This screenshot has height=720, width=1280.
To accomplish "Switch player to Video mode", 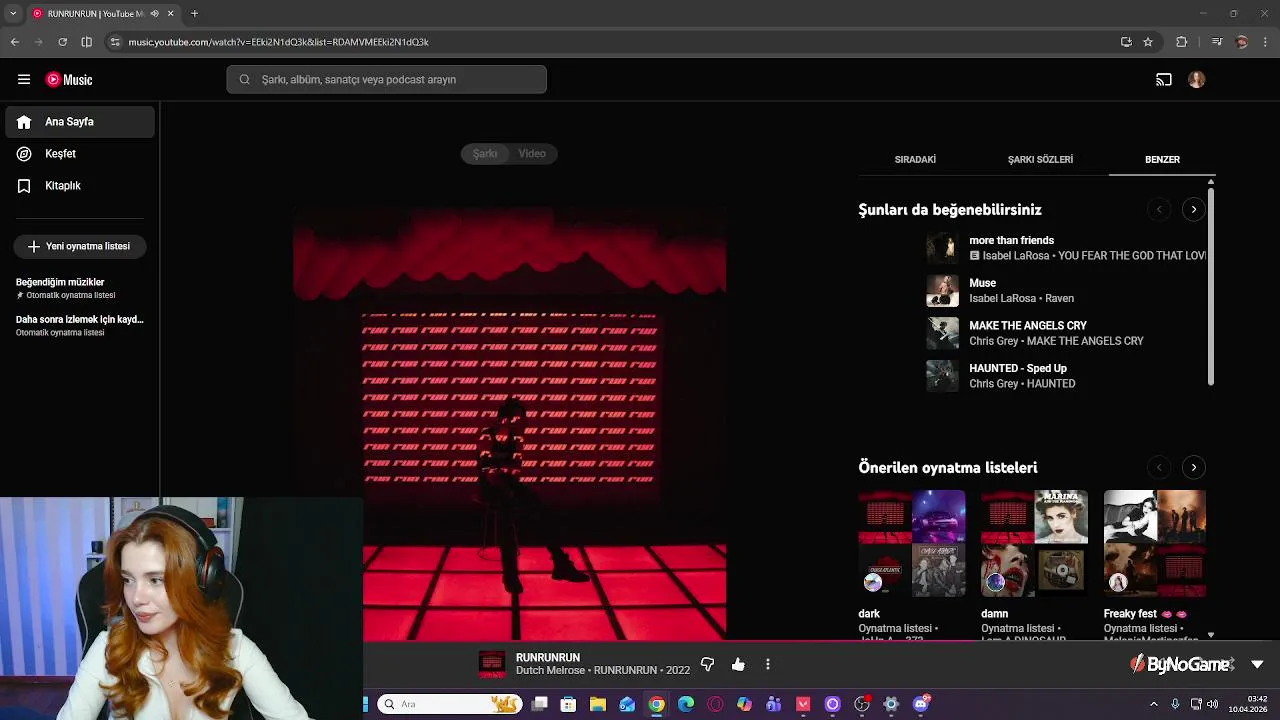I will point(532,153).
